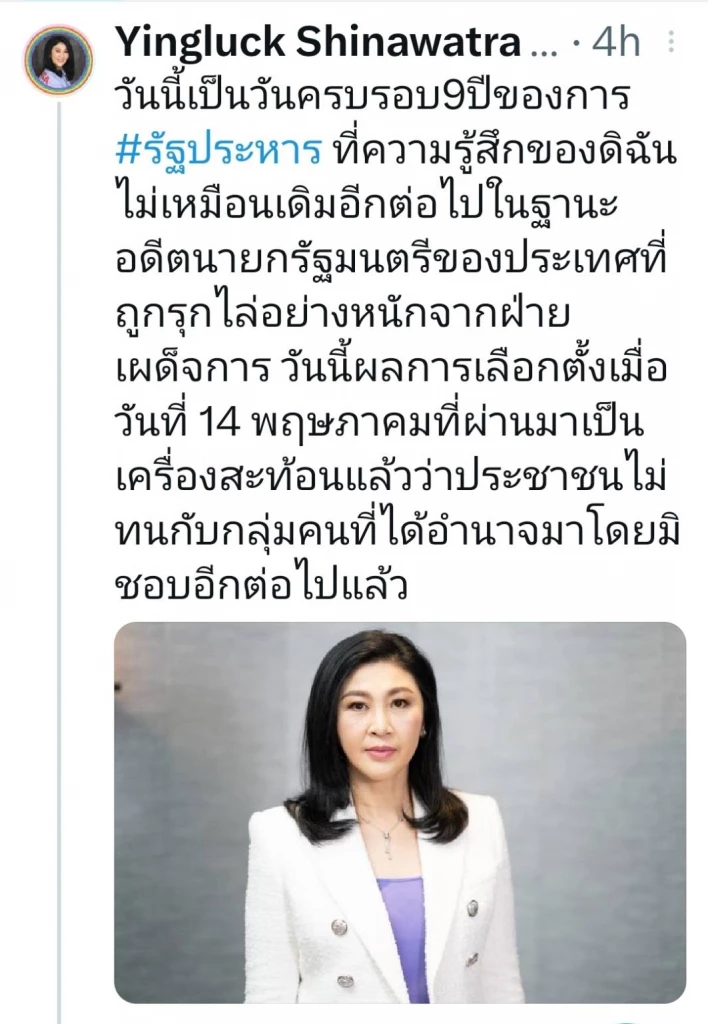Viewport: 708px width, 1024px height.
Task: Open the three-dot more options menu
Action: [671, 42]
